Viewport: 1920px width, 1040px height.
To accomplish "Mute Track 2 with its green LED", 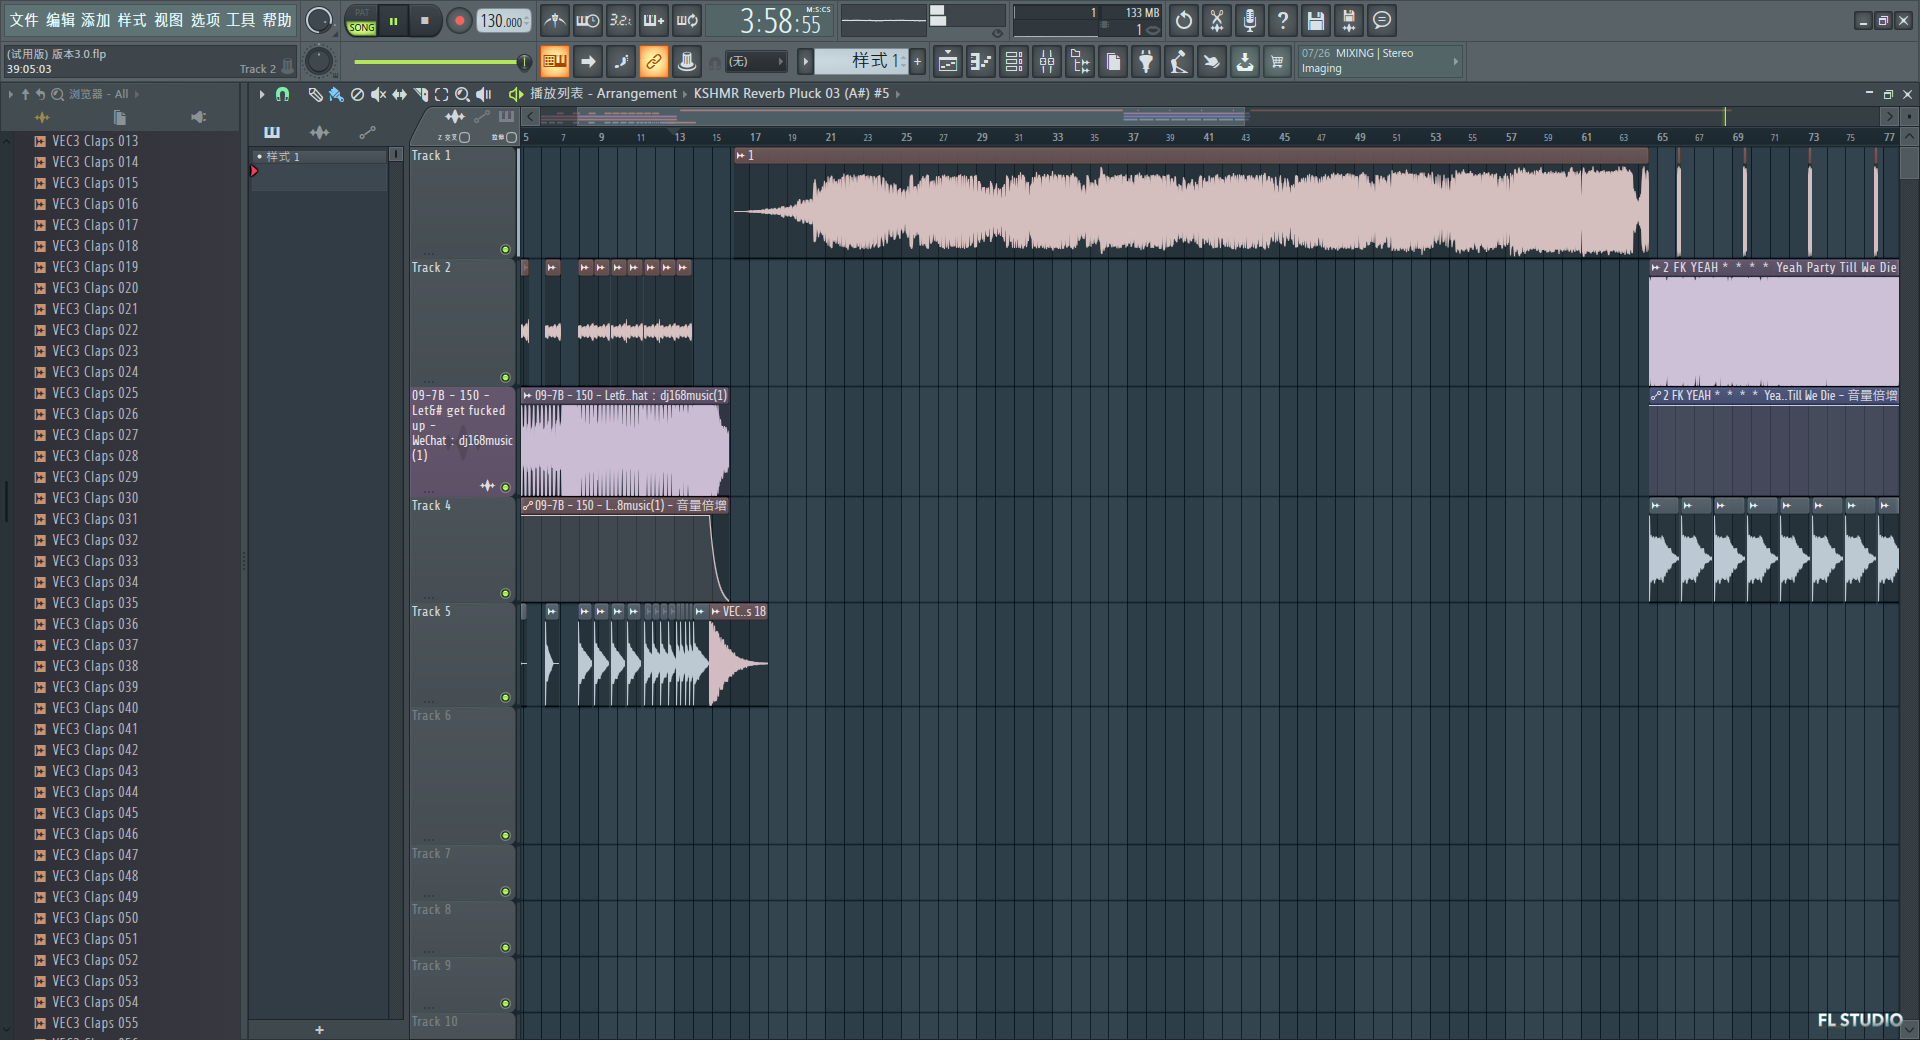I will [505, 378].
